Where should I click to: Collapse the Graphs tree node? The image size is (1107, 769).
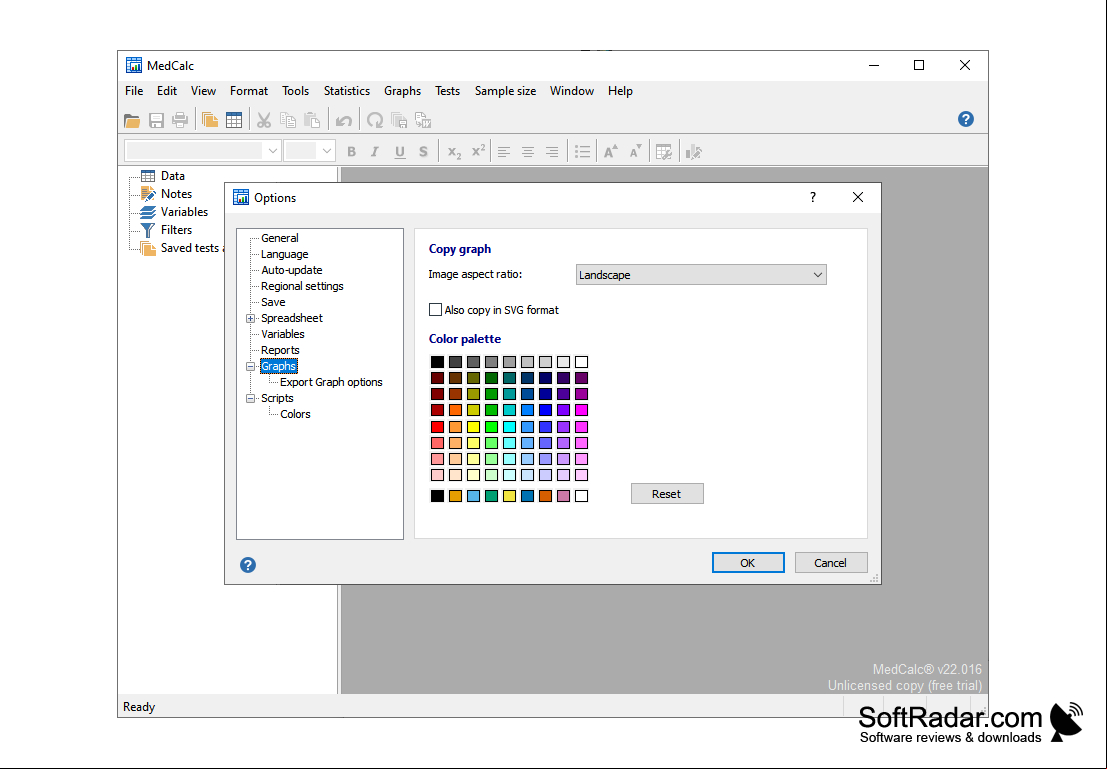click(x=250, y=366)
